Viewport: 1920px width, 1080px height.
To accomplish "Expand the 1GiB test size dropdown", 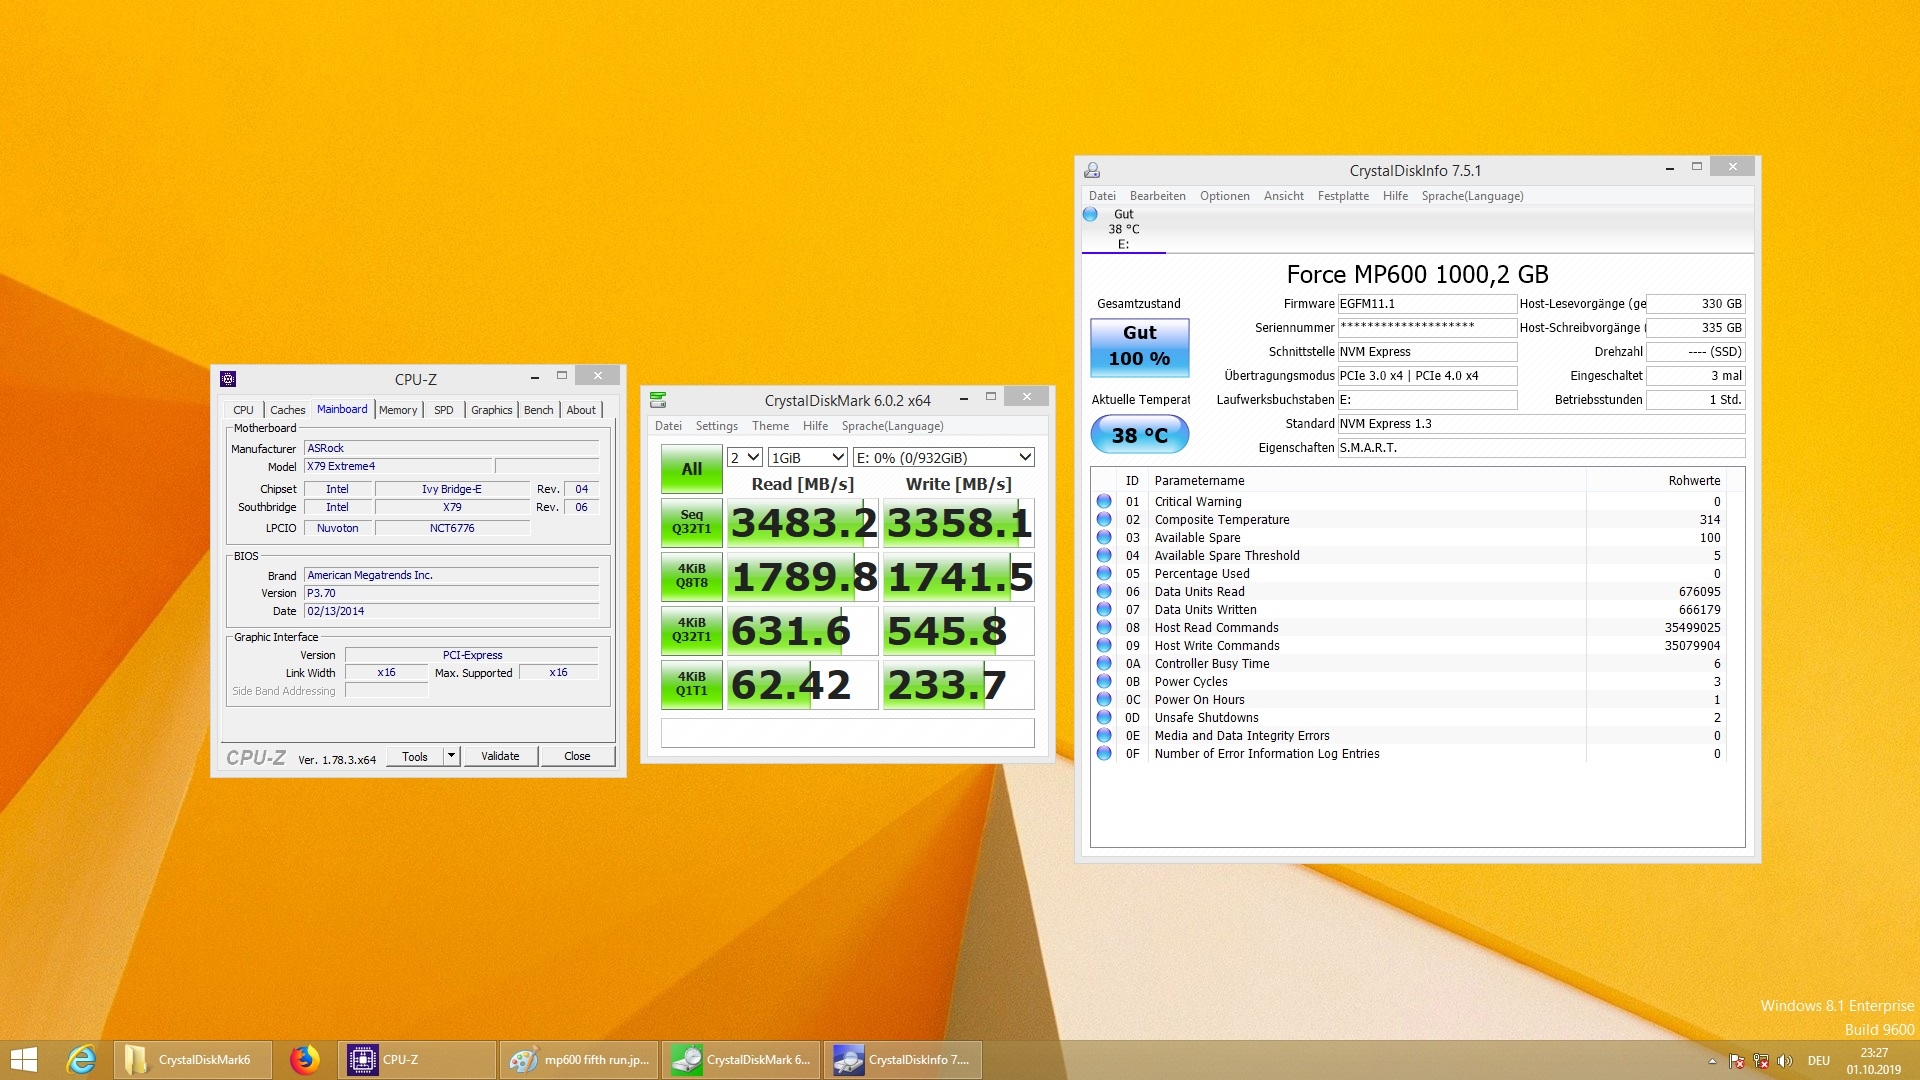I will [x=808, y=458].
